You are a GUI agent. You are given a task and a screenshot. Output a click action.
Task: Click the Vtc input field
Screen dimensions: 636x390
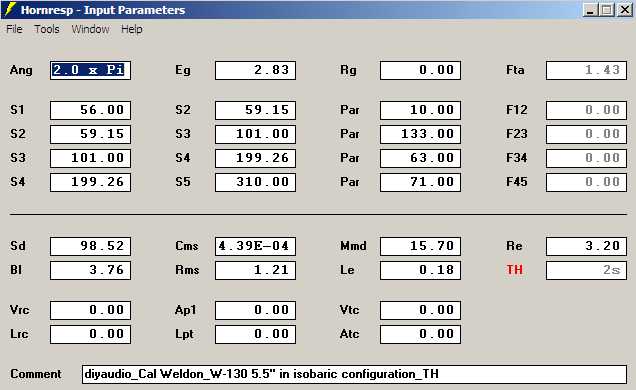(x=421, y=310)
